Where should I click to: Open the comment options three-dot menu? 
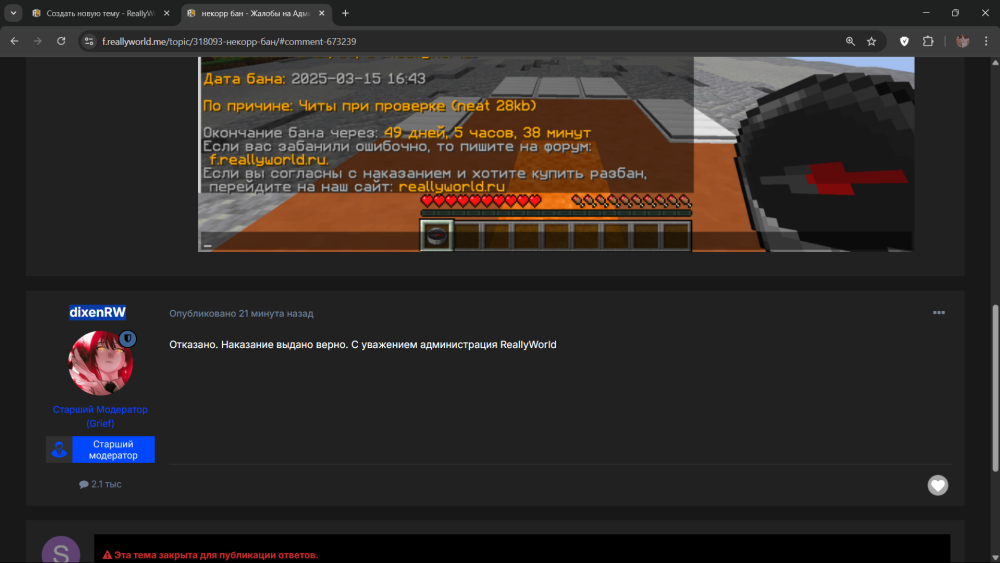click(x=939, y=312)
